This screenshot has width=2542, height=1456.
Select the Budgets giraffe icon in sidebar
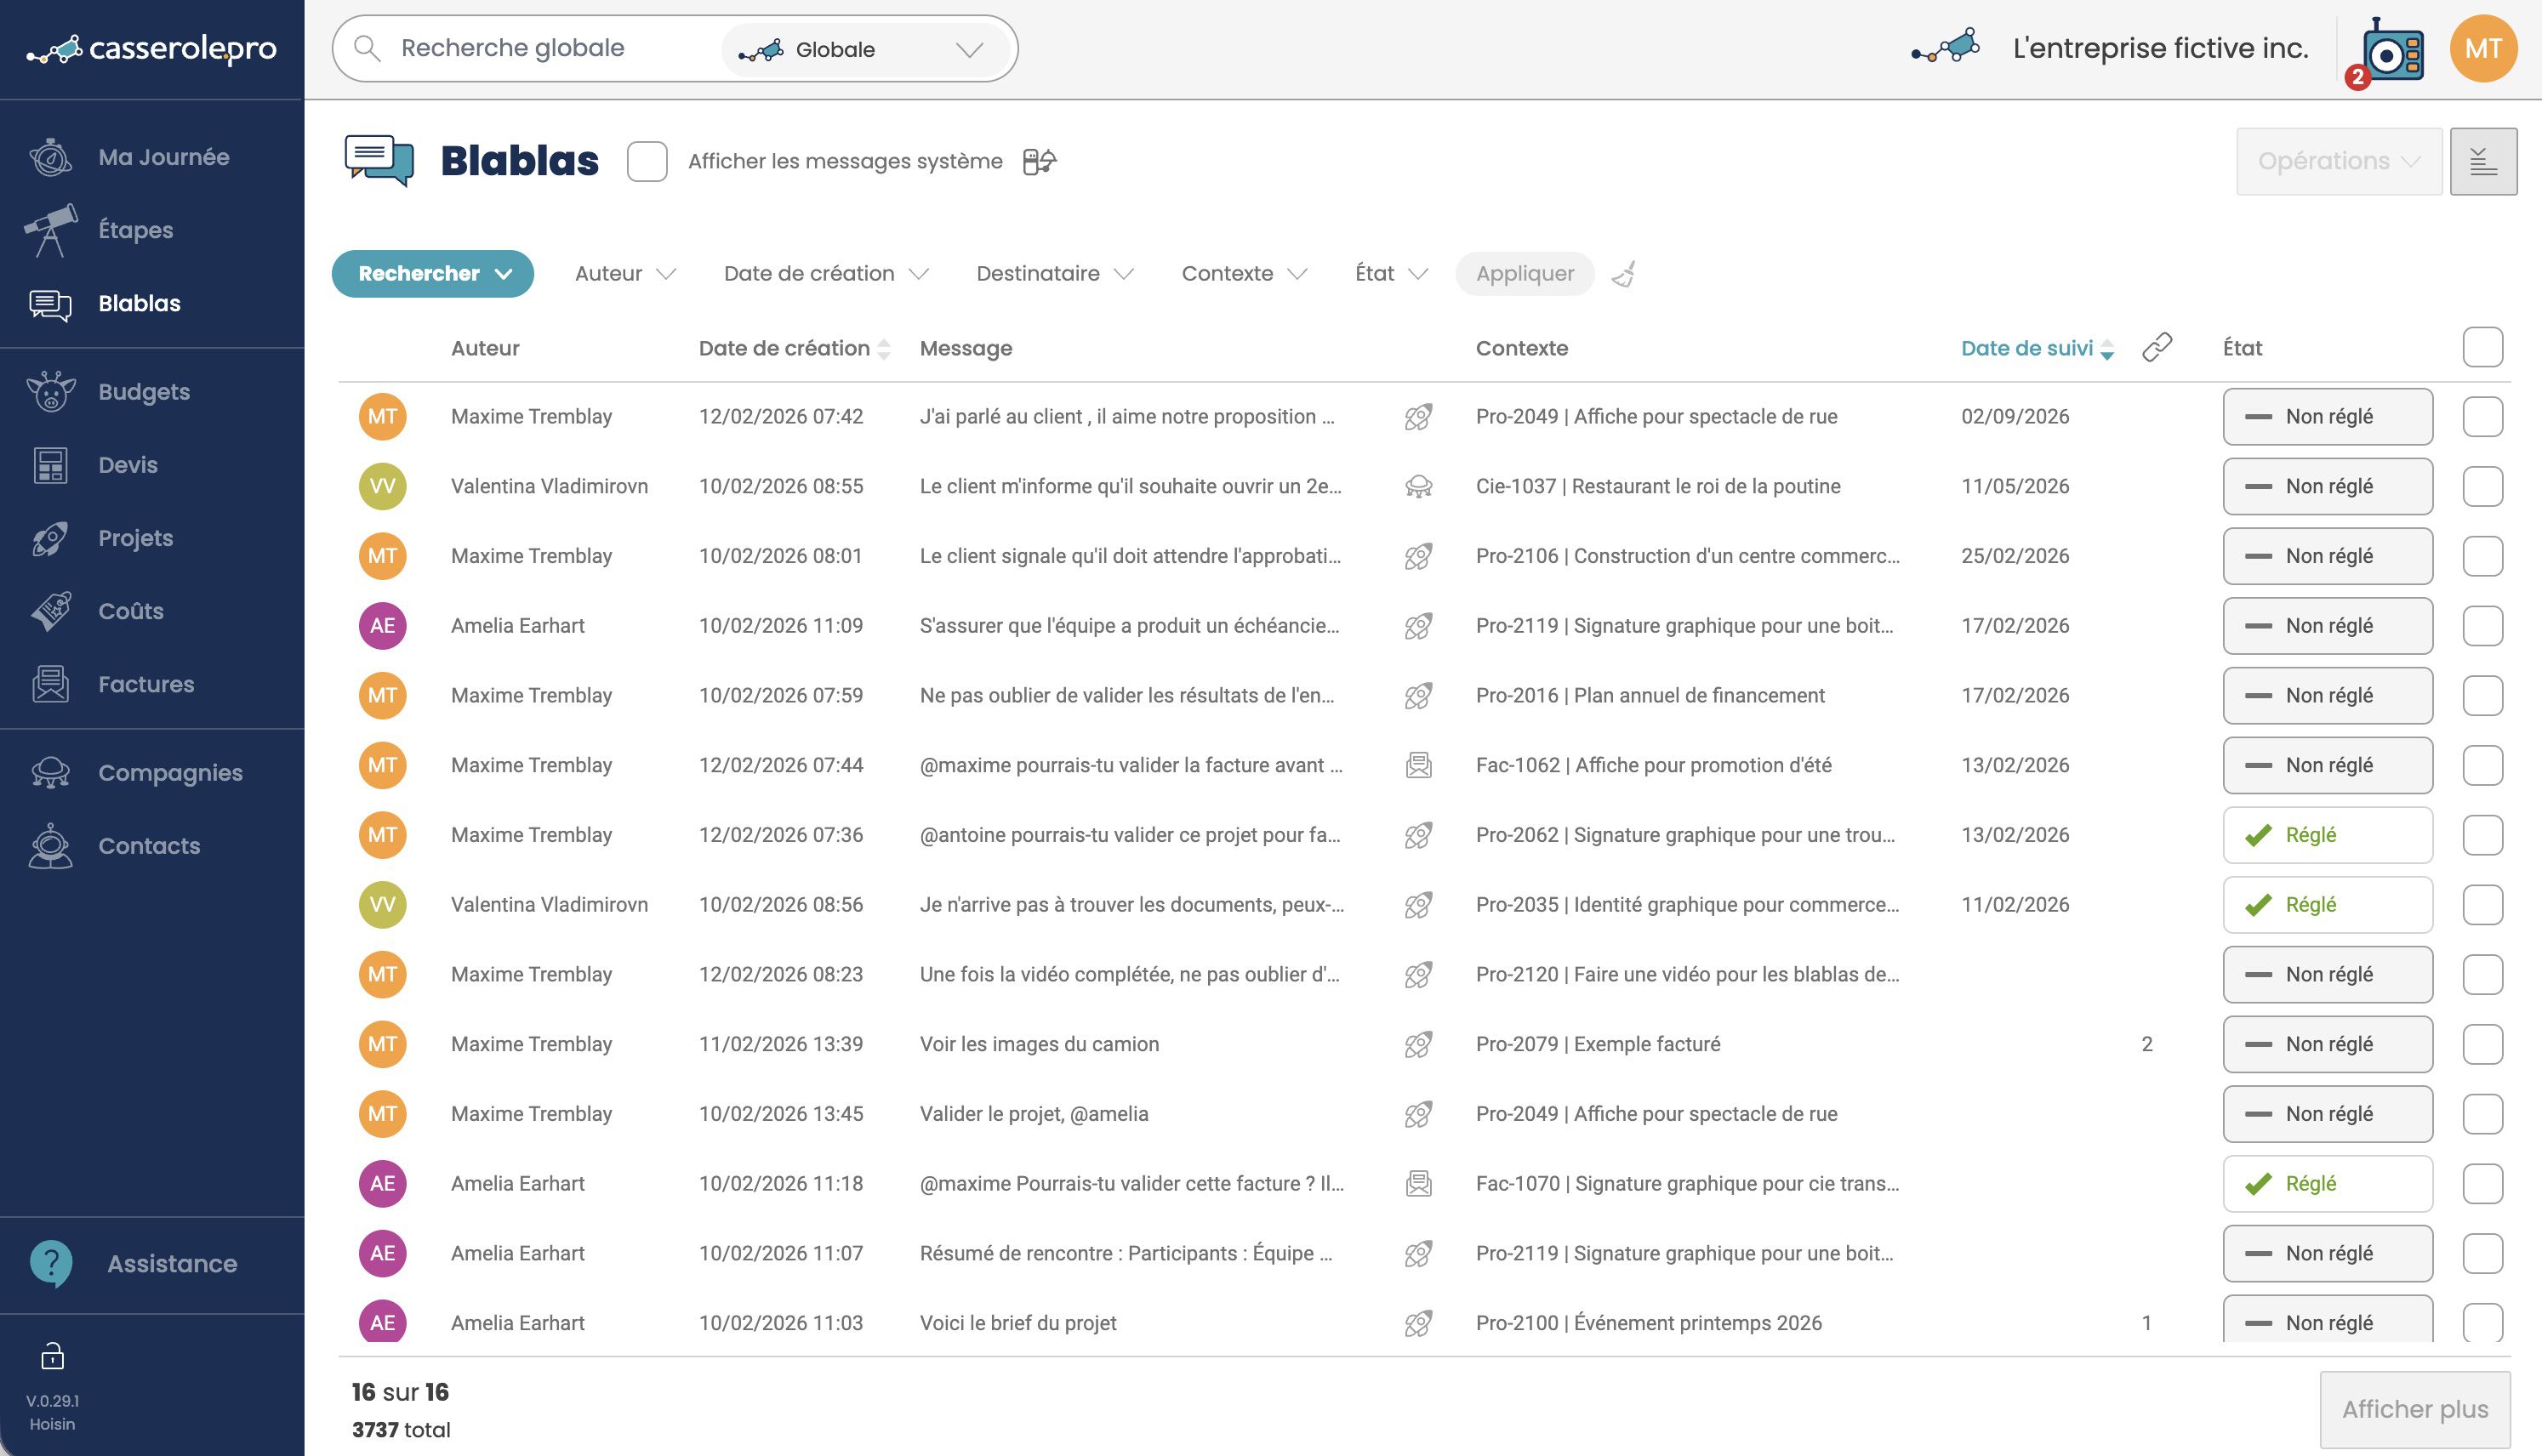point(51,391)
